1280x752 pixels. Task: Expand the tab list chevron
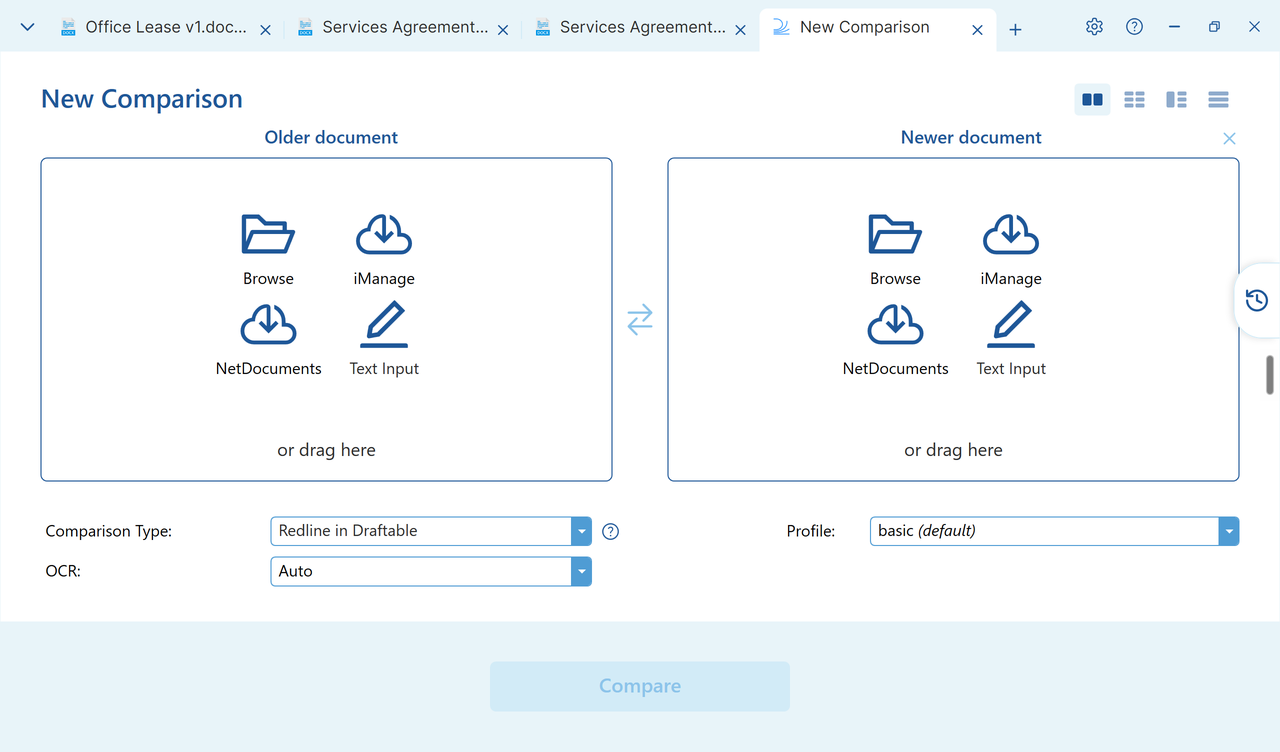(27, 27)
